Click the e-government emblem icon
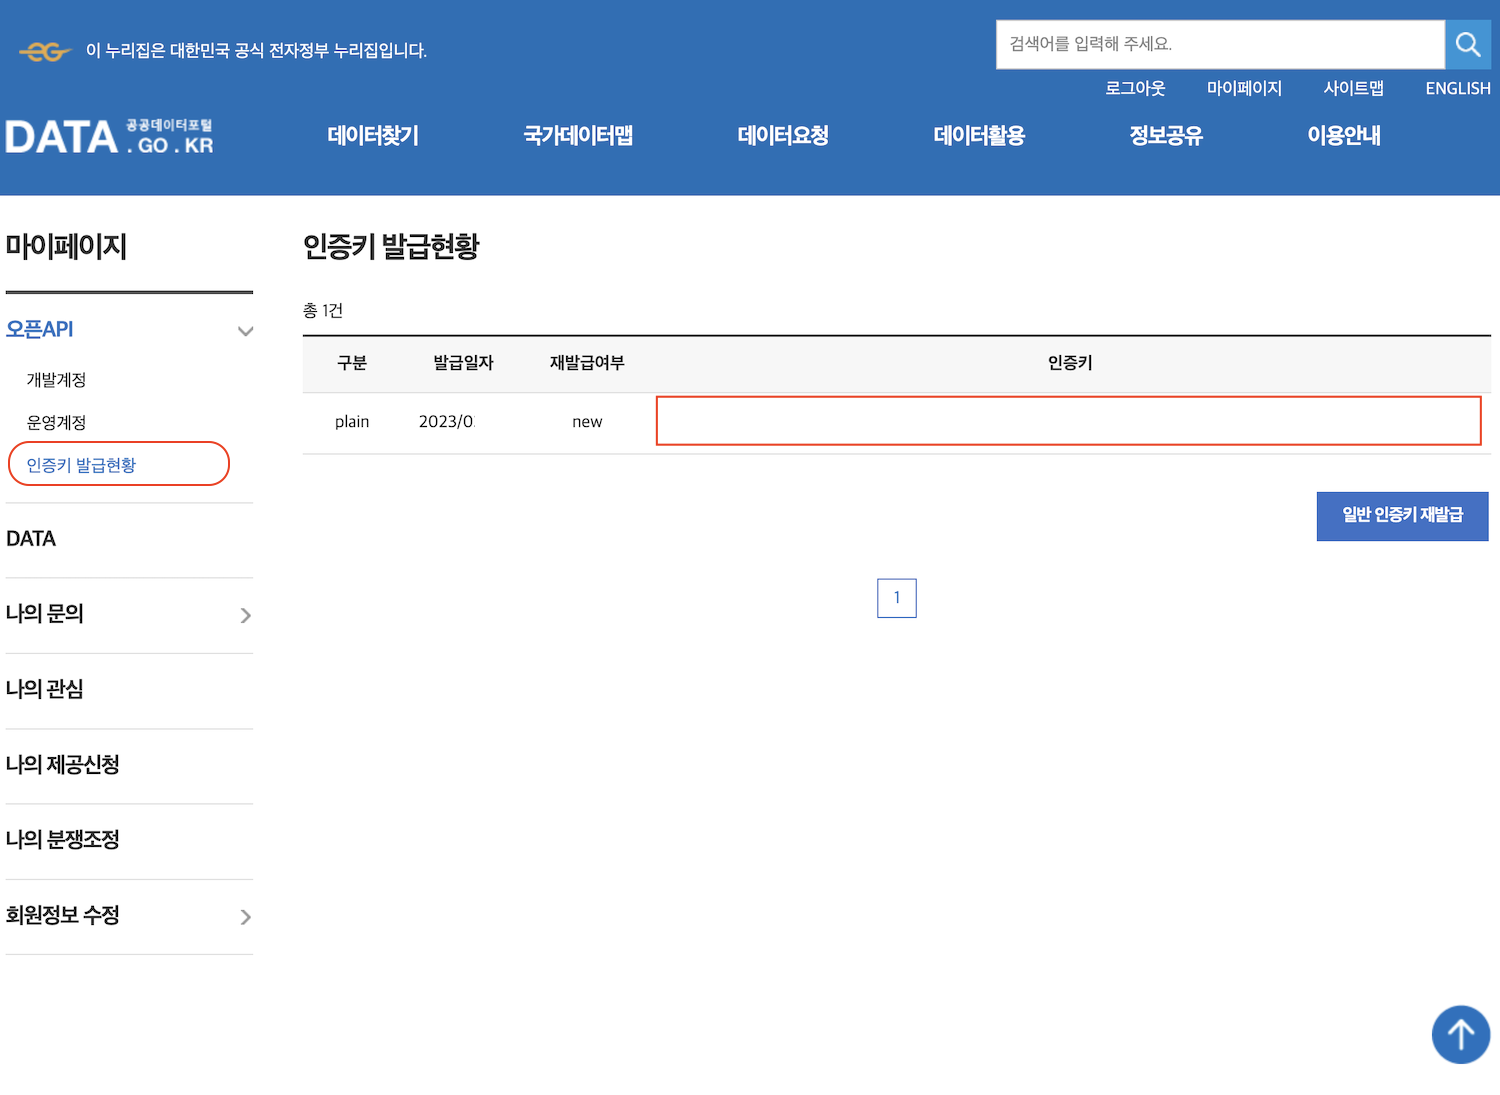 click(x=45, y=51)
